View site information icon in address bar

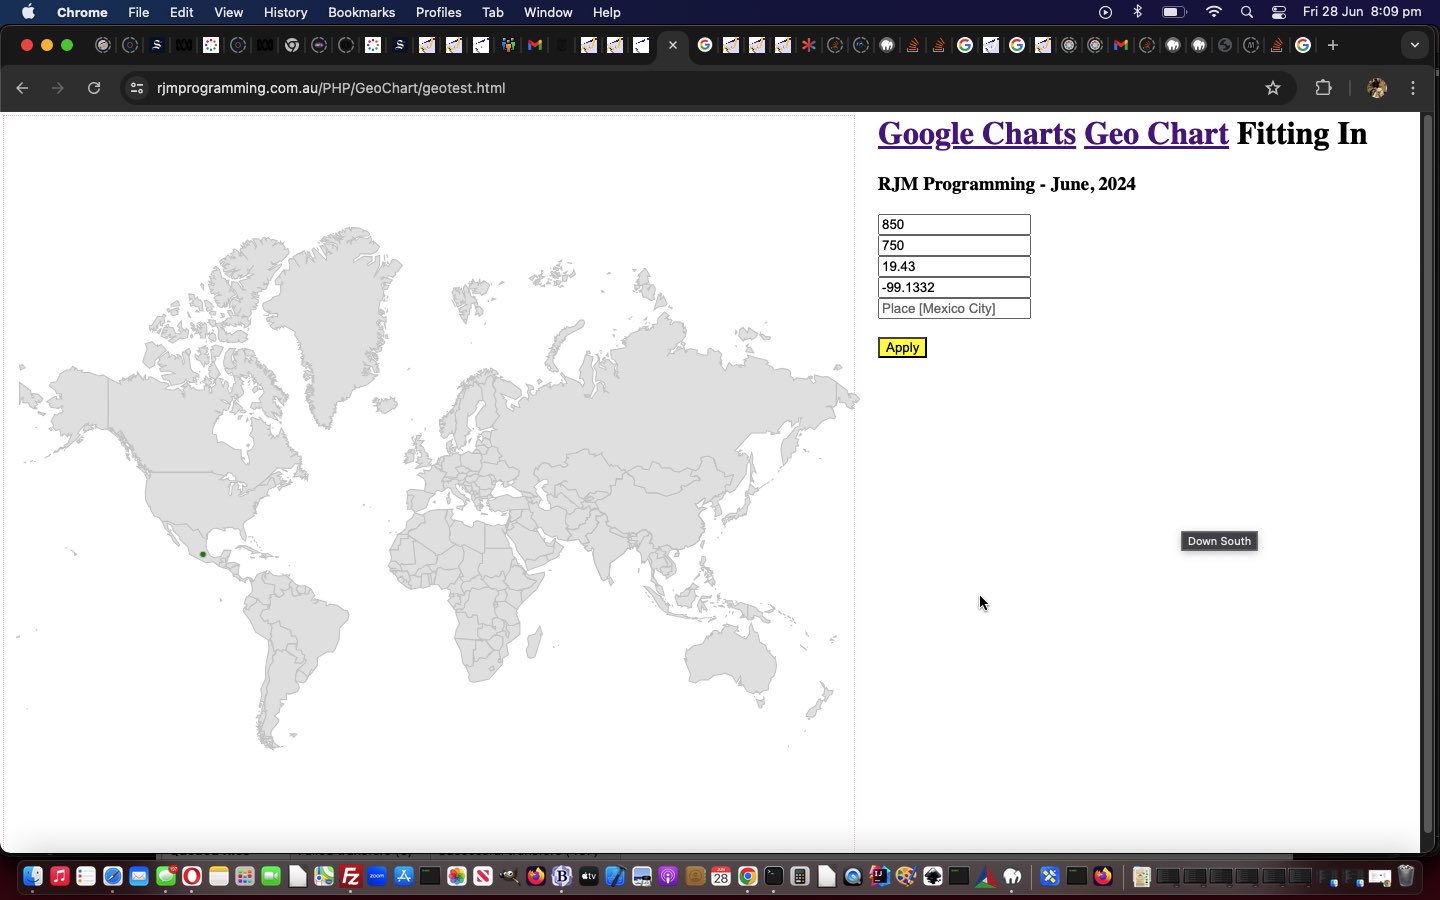(137, 88)
